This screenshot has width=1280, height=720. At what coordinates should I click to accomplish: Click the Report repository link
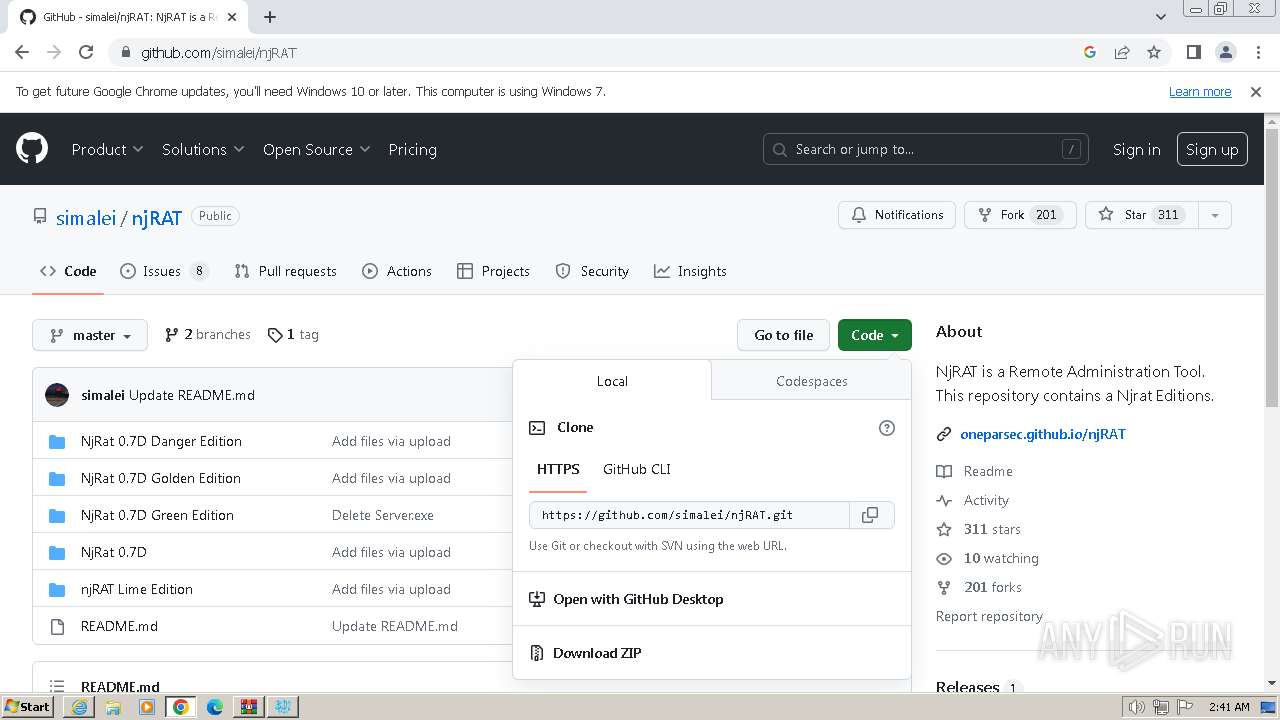tap(989, 616)
